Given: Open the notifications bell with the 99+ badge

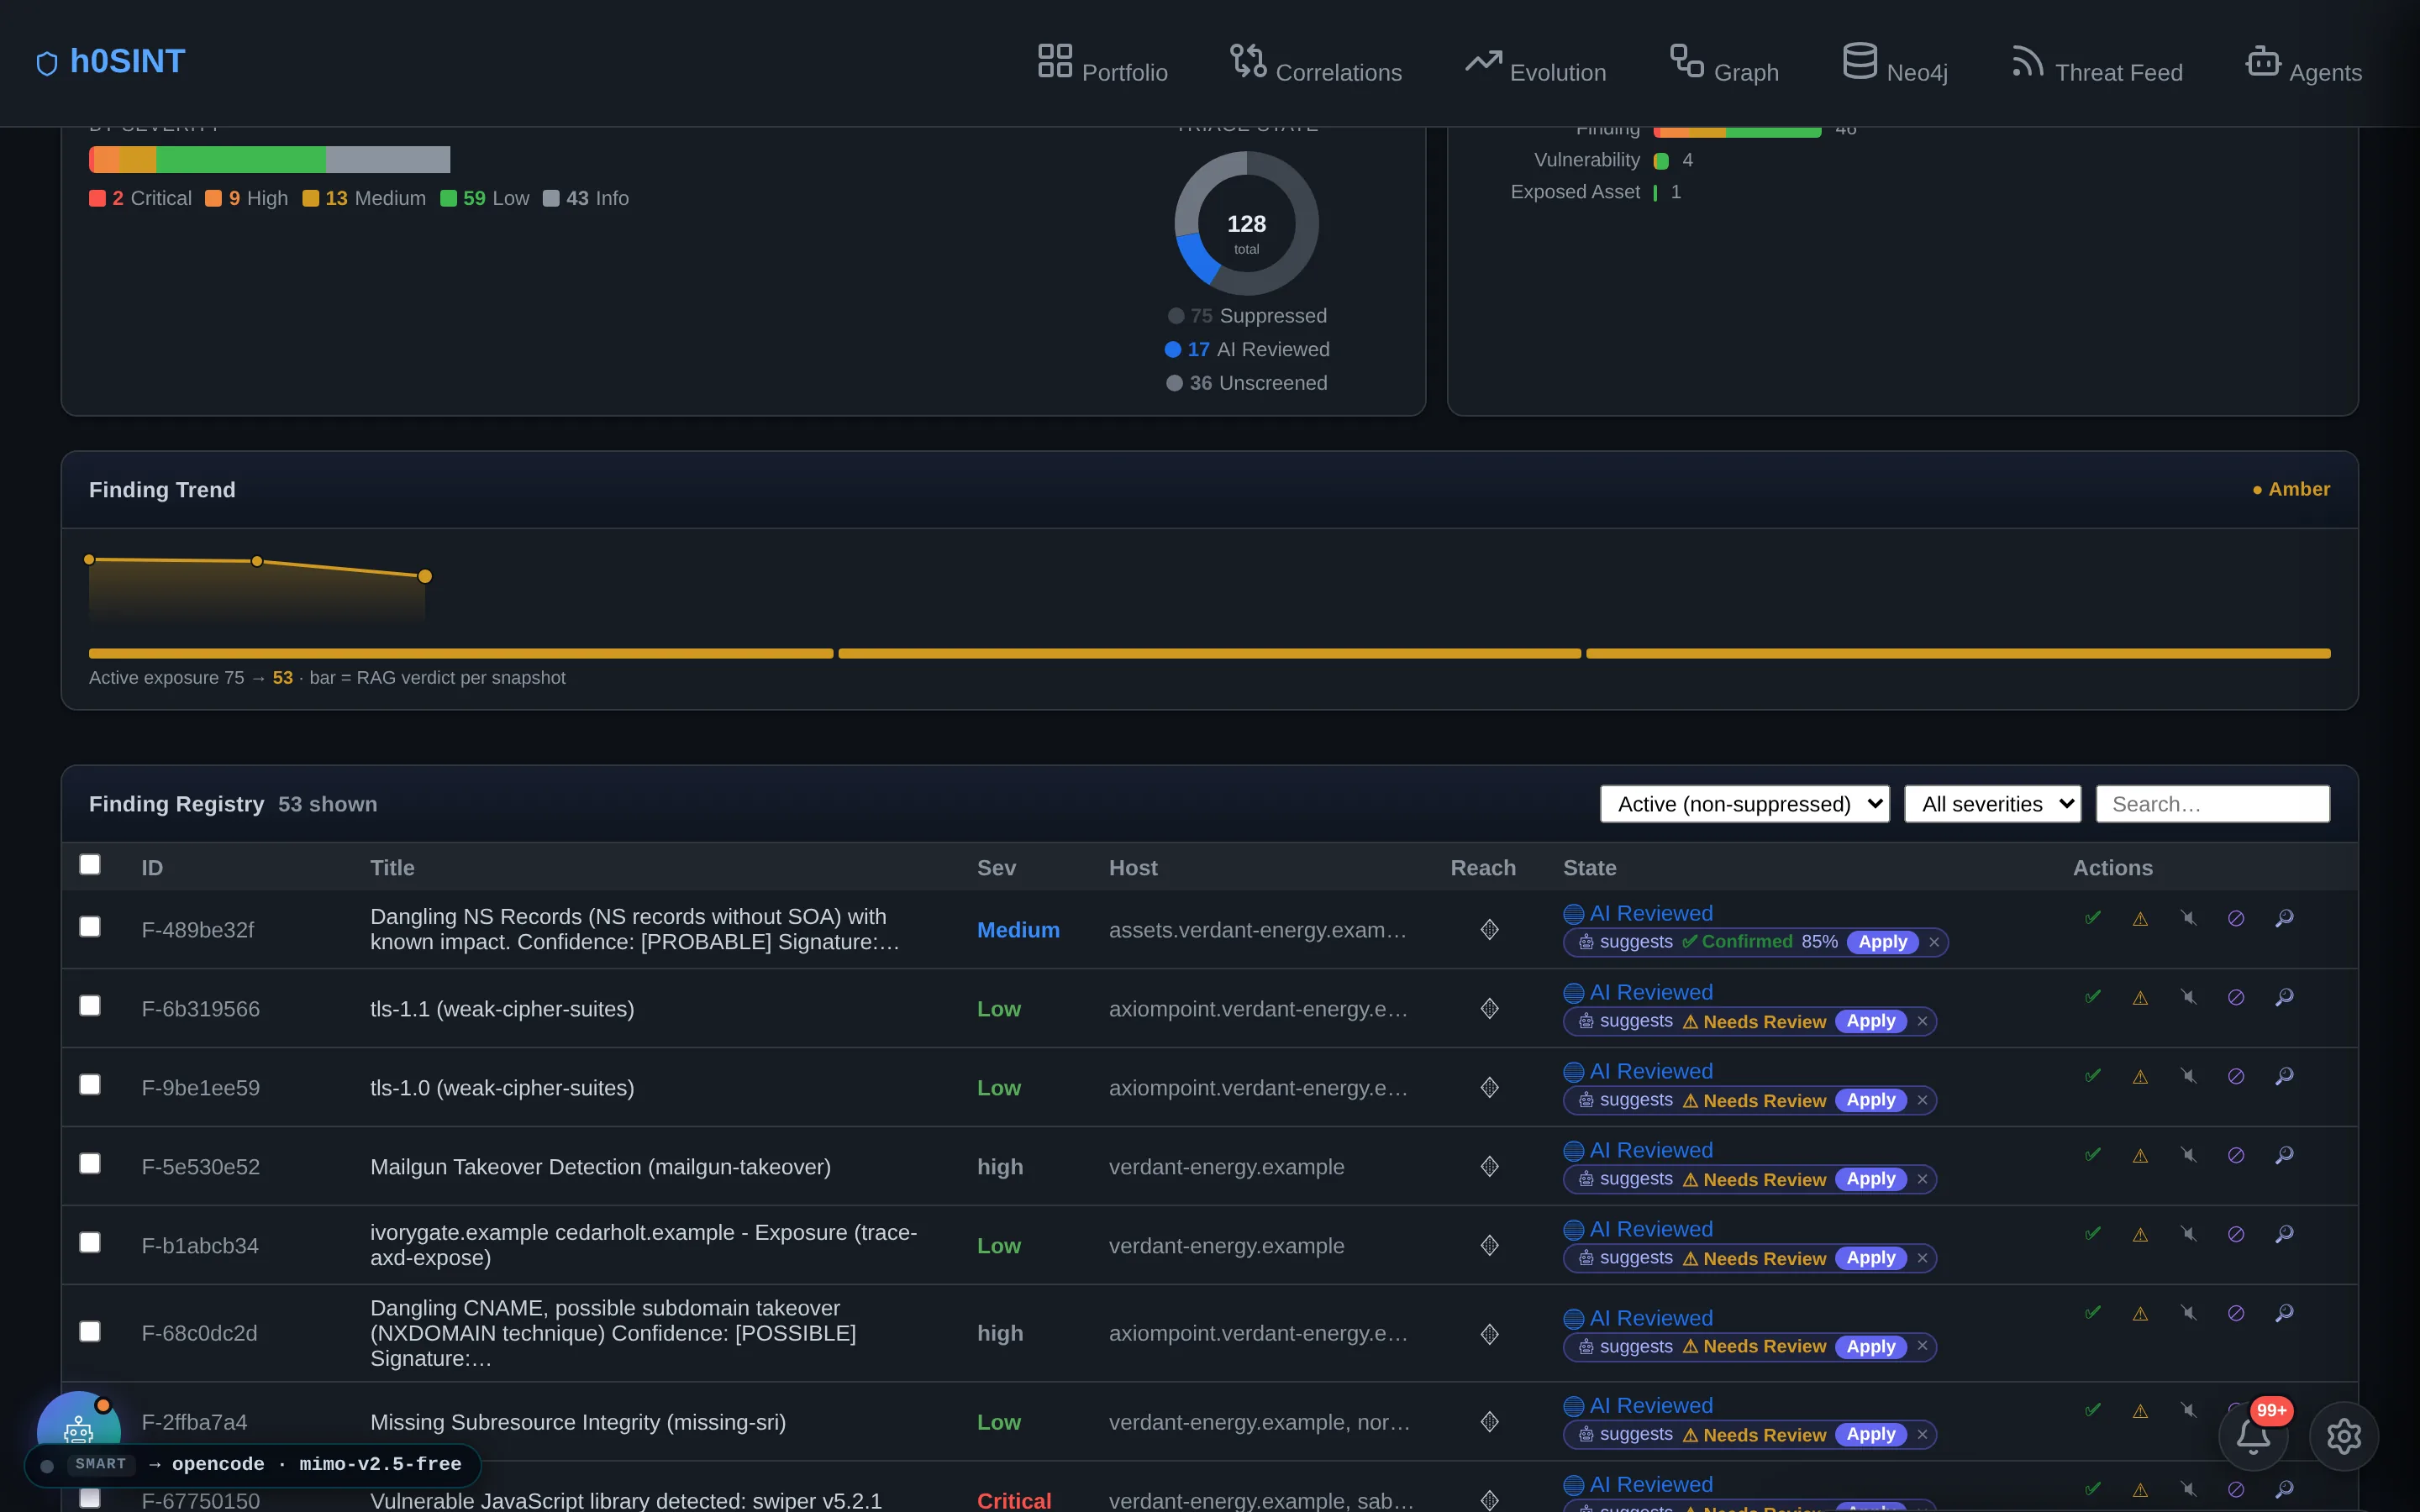Looking at the screenshot, I should point(2254,1436).
